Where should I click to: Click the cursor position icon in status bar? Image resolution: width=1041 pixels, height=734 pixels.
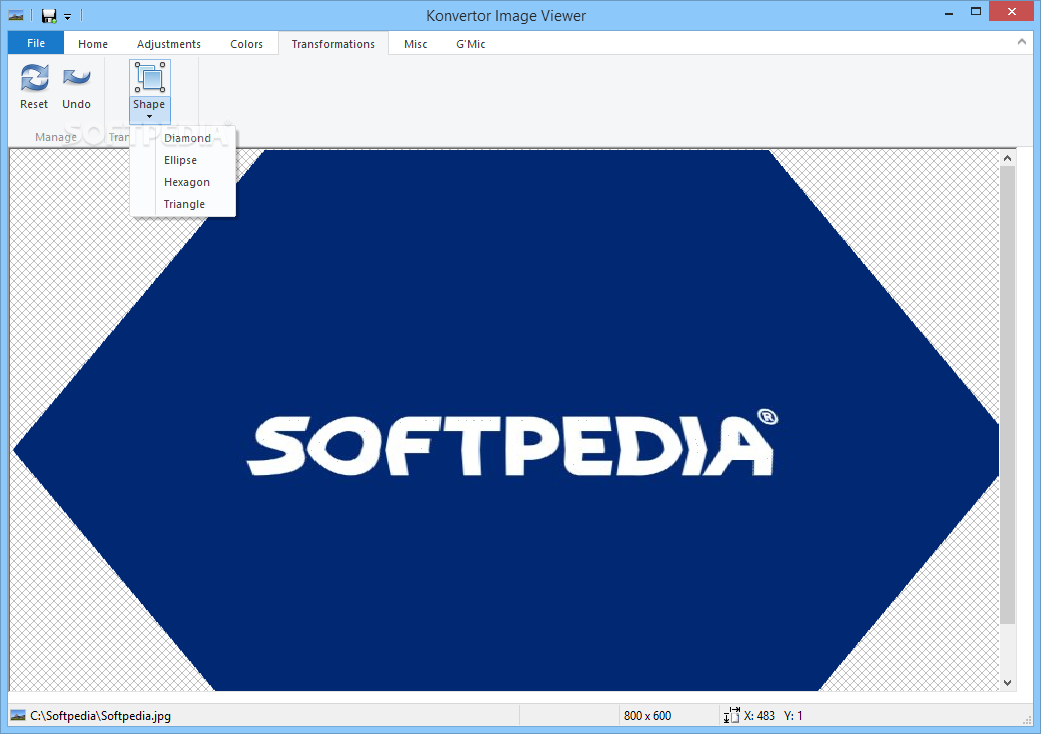[x=731, y=715]
